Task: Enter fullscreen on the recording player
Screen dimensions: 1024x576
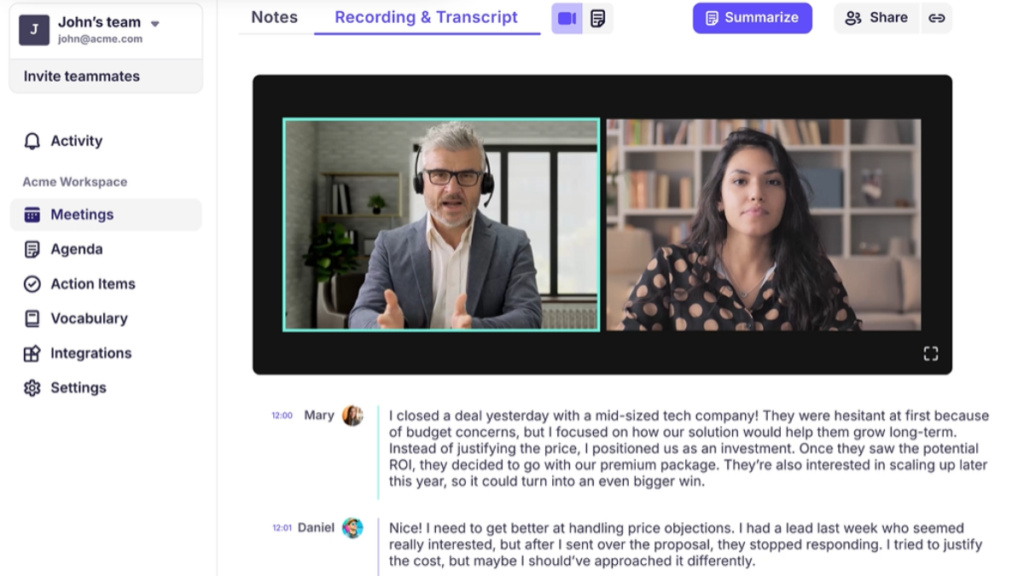Action: point(931,353)
